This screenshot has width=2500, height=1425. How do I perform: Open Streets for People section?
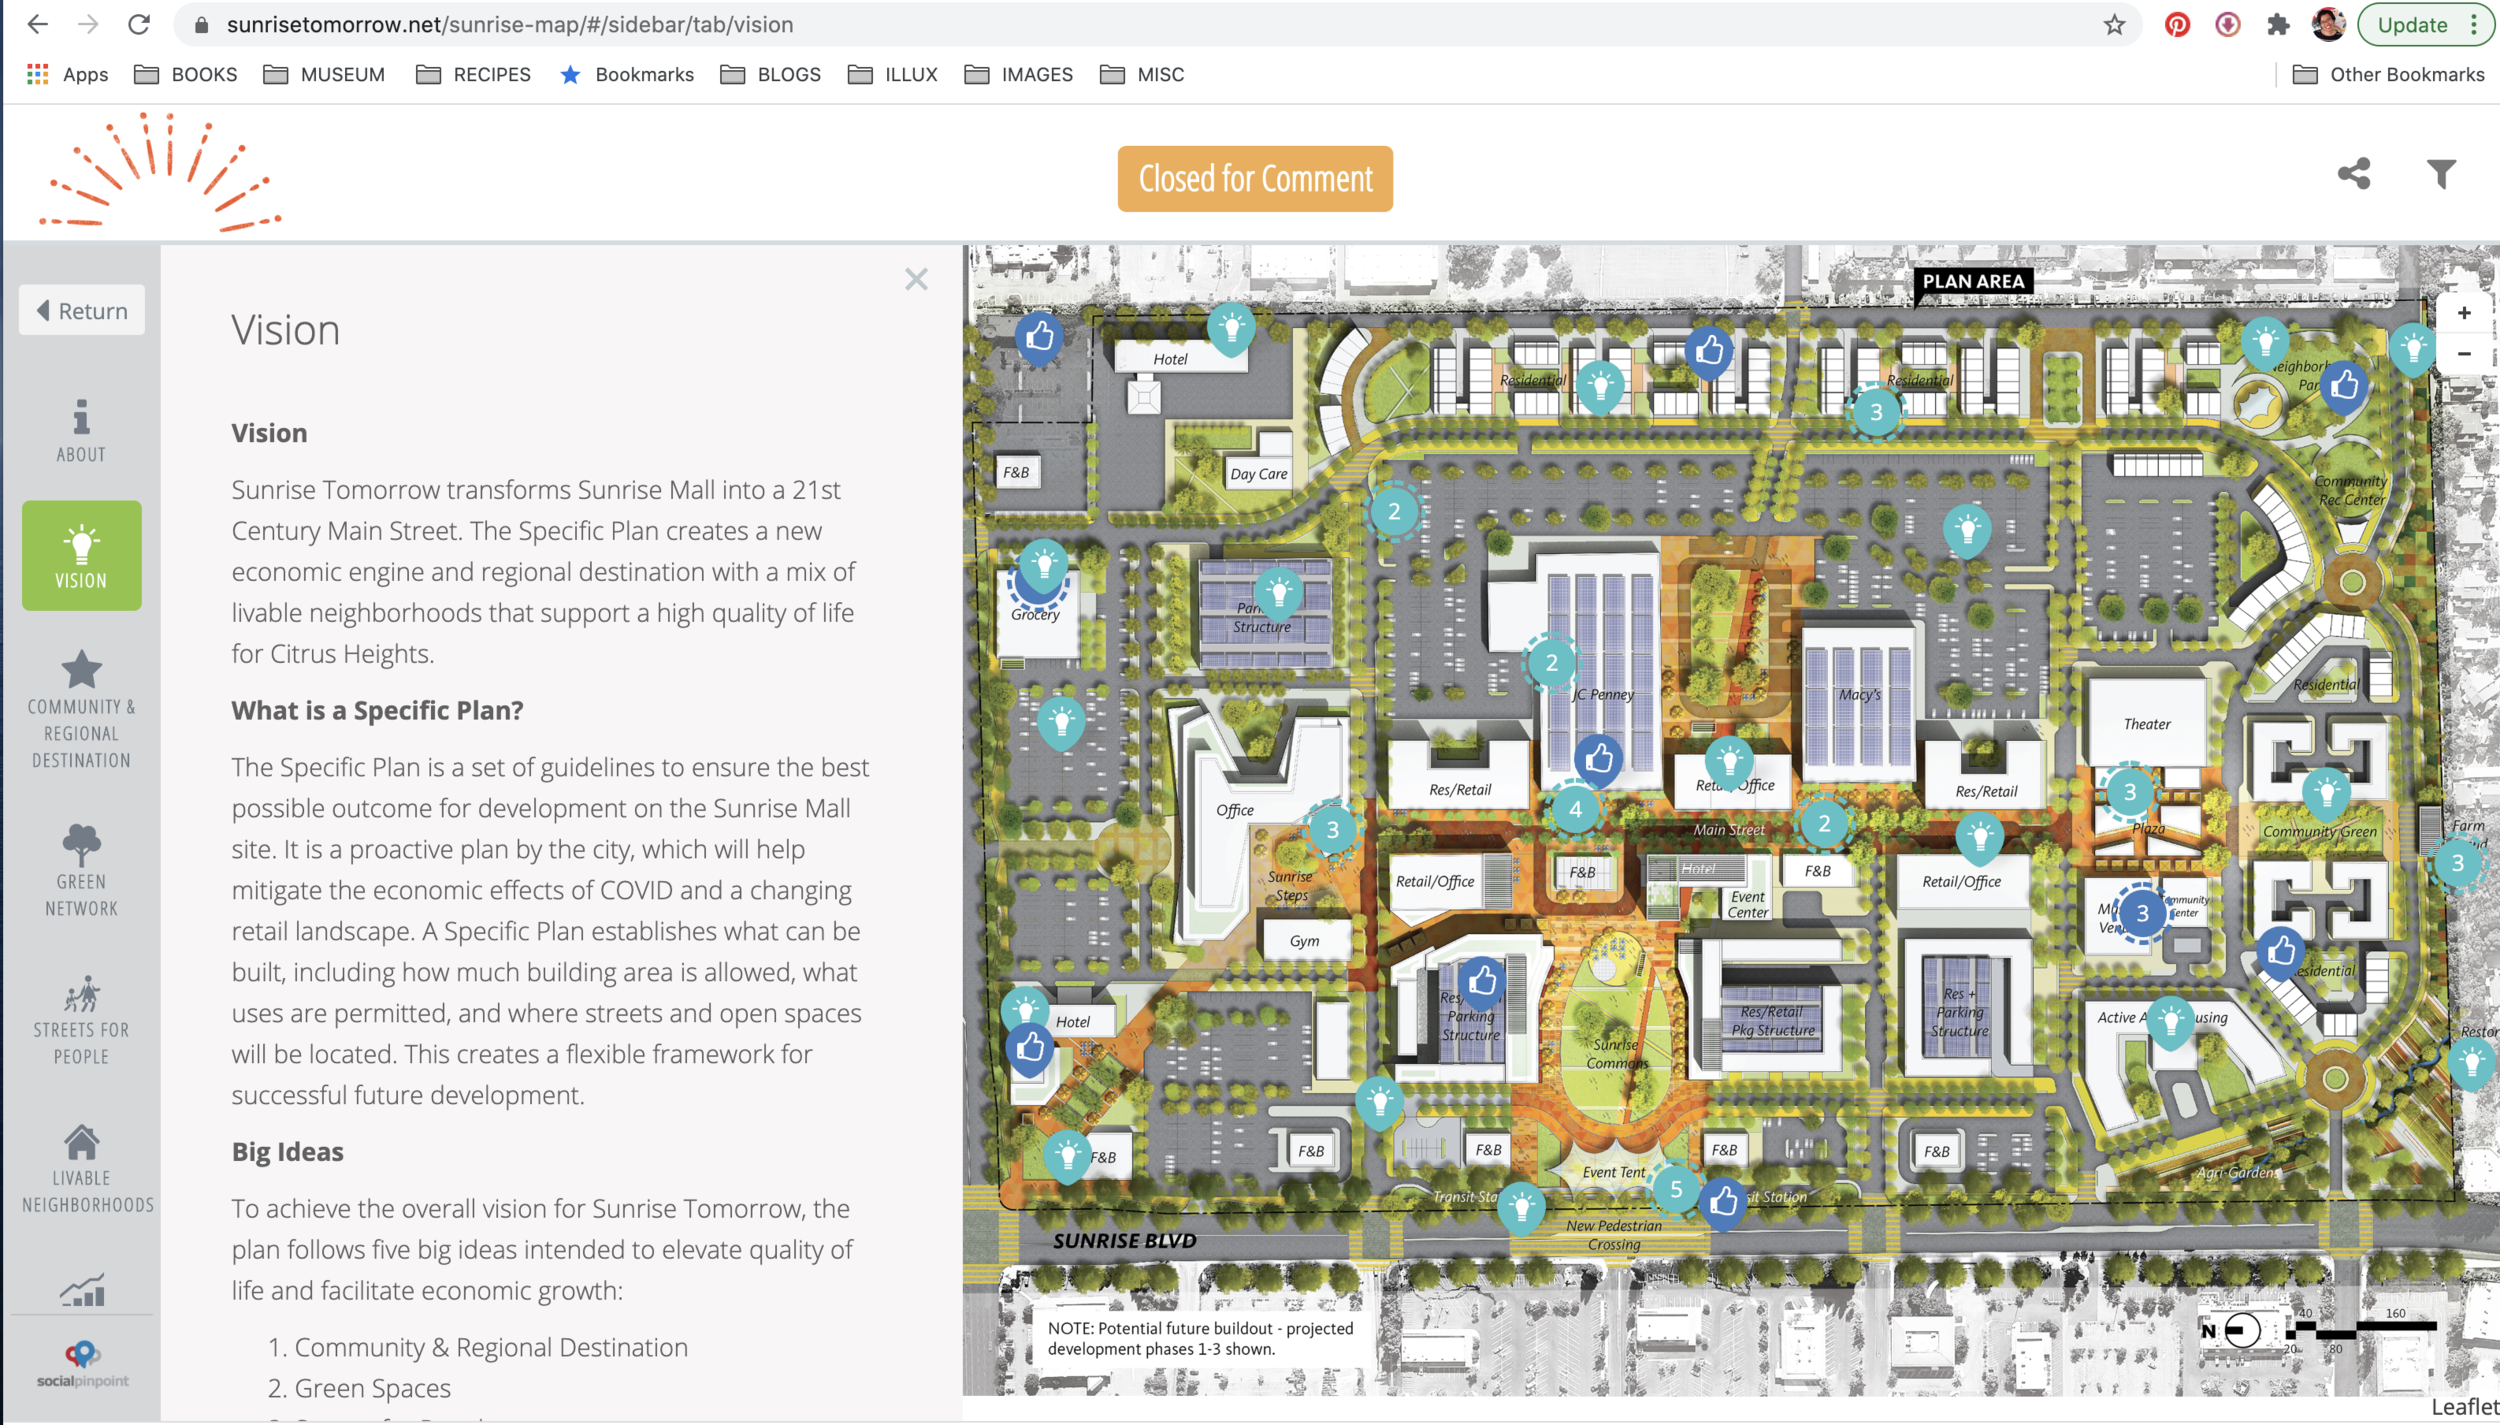pos(81,1020)
